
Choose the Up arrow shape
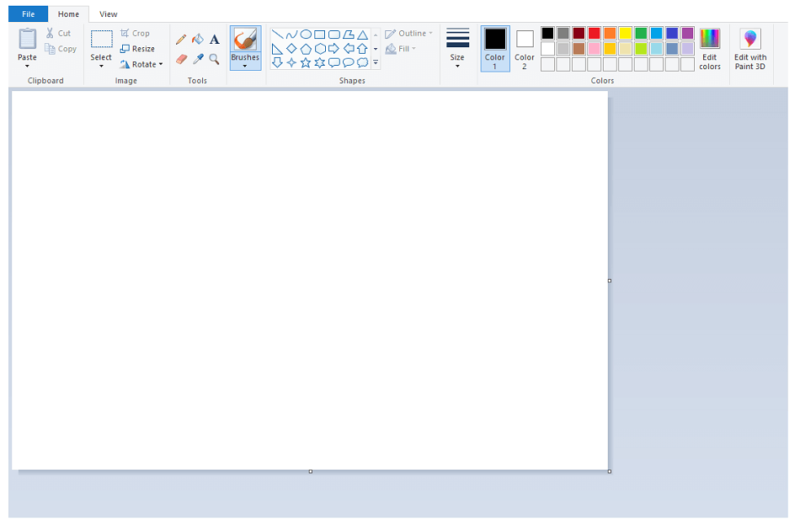(362, 49)
